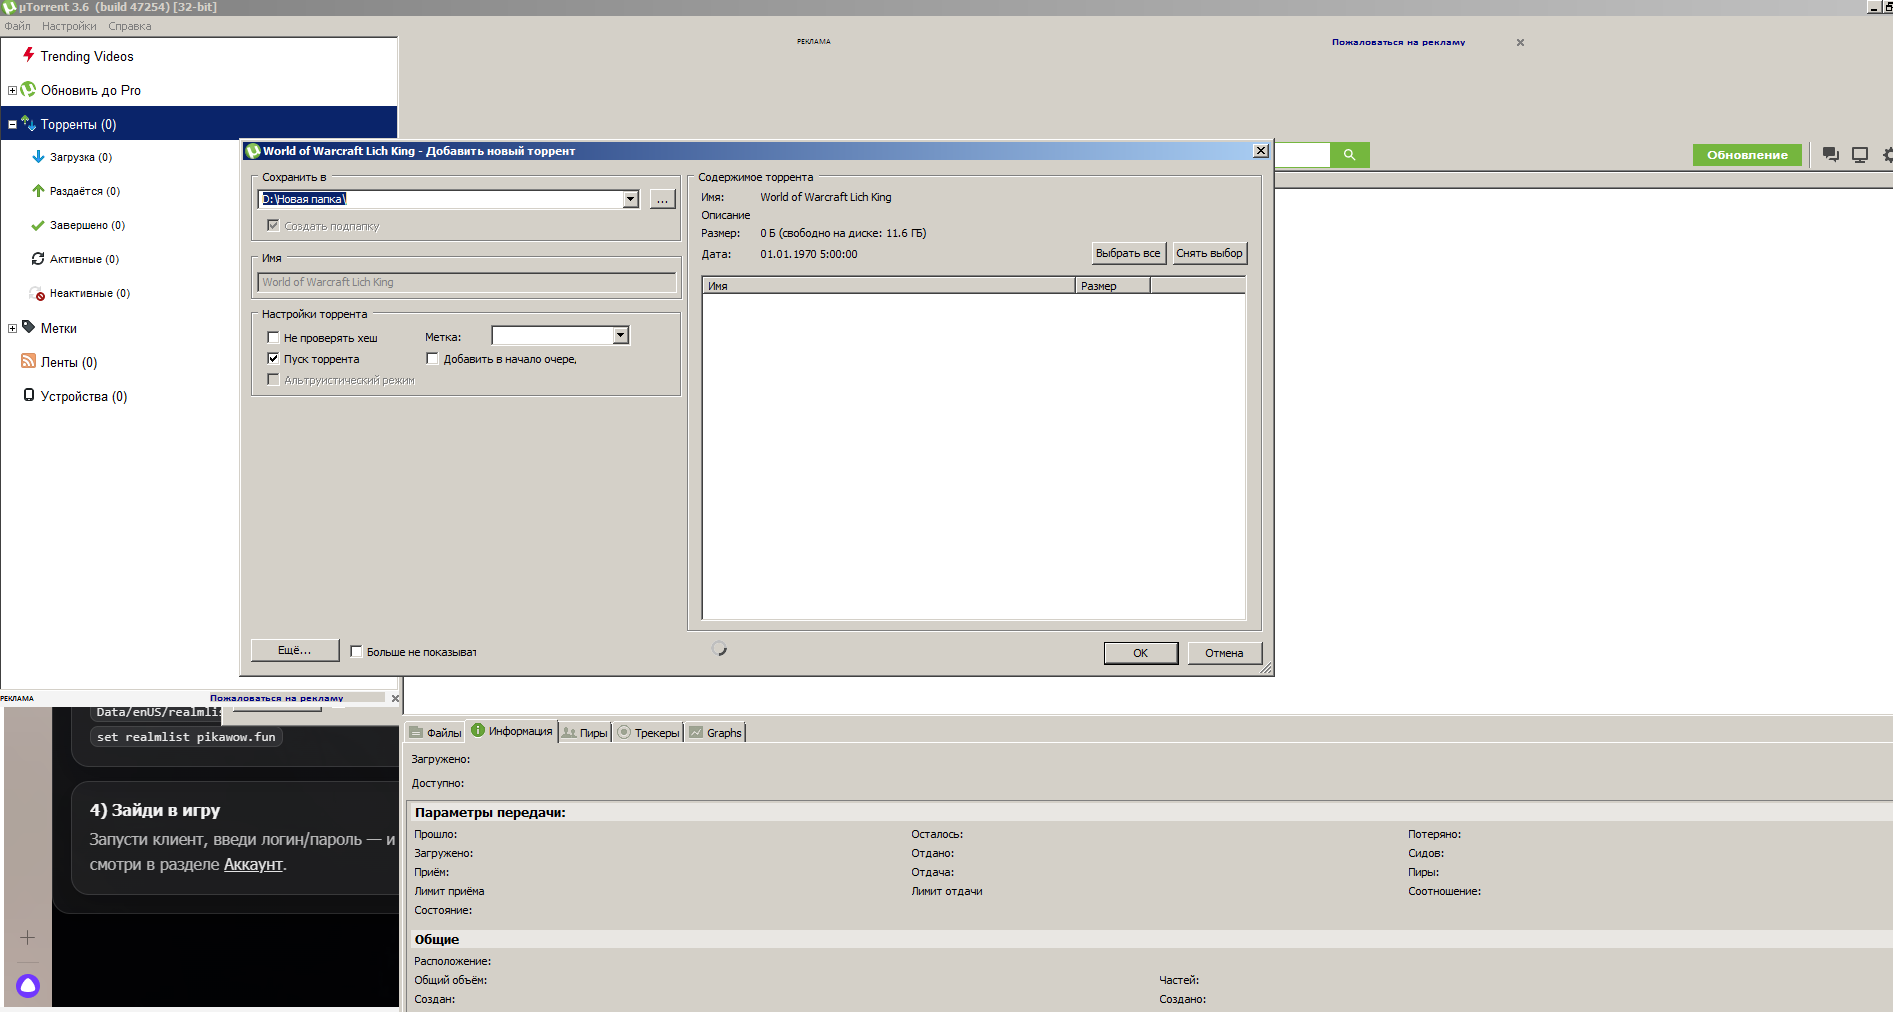
Task: Click the Размер column header
Action: [1112, 286]
